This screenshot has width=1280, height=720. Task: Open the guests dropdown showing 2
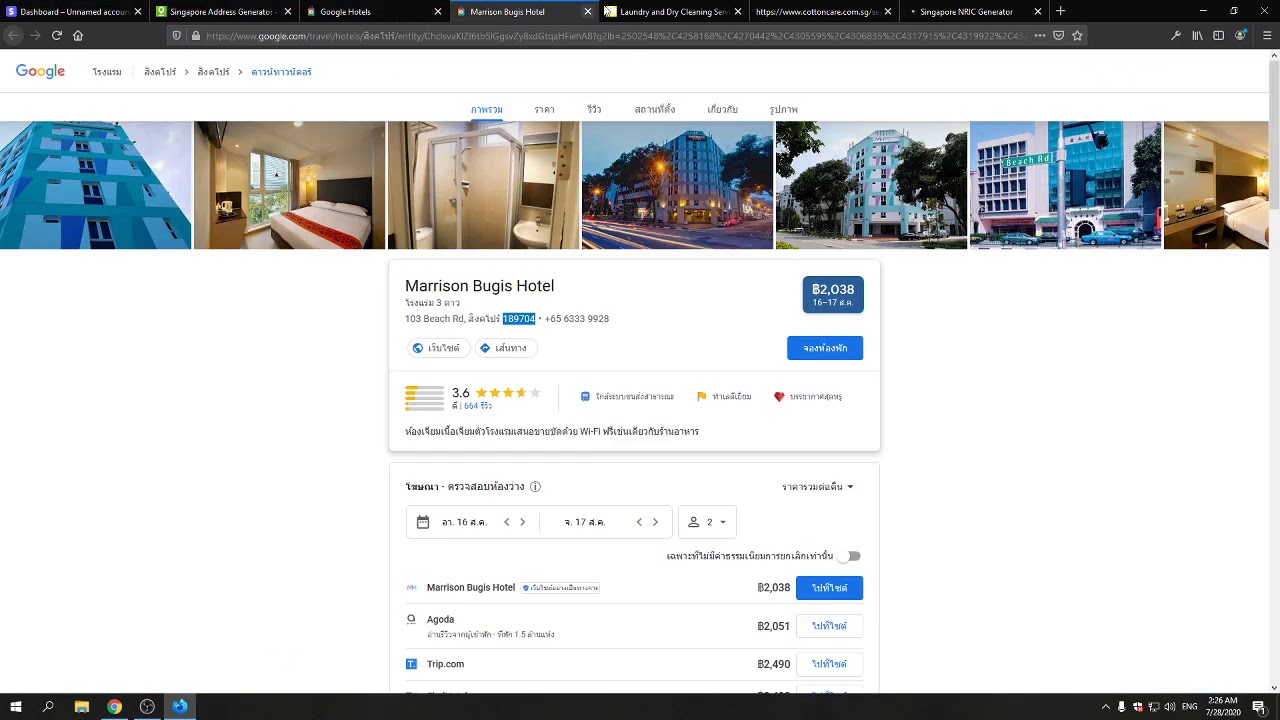click(707, 522)
